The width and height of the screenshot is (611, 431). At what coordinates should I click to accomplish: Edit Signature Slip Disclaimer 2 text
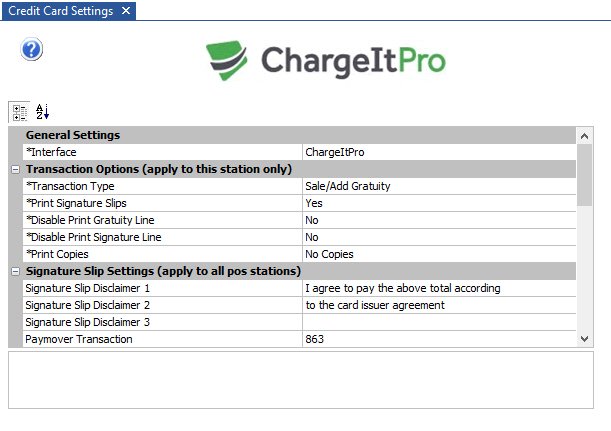point(439,305)
